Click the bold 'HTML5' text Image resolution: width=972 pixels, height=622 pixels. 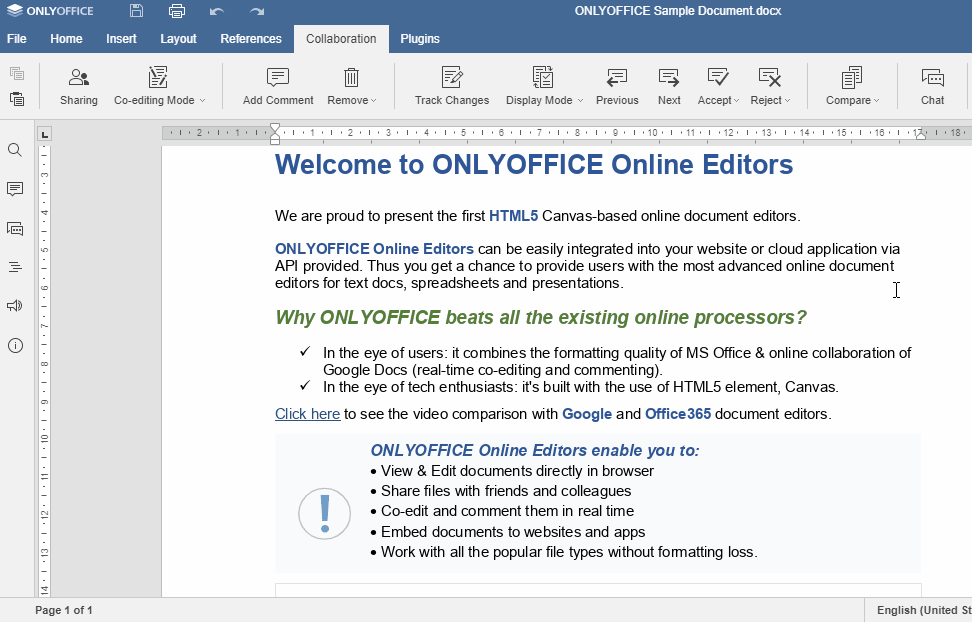coord(513,216)
